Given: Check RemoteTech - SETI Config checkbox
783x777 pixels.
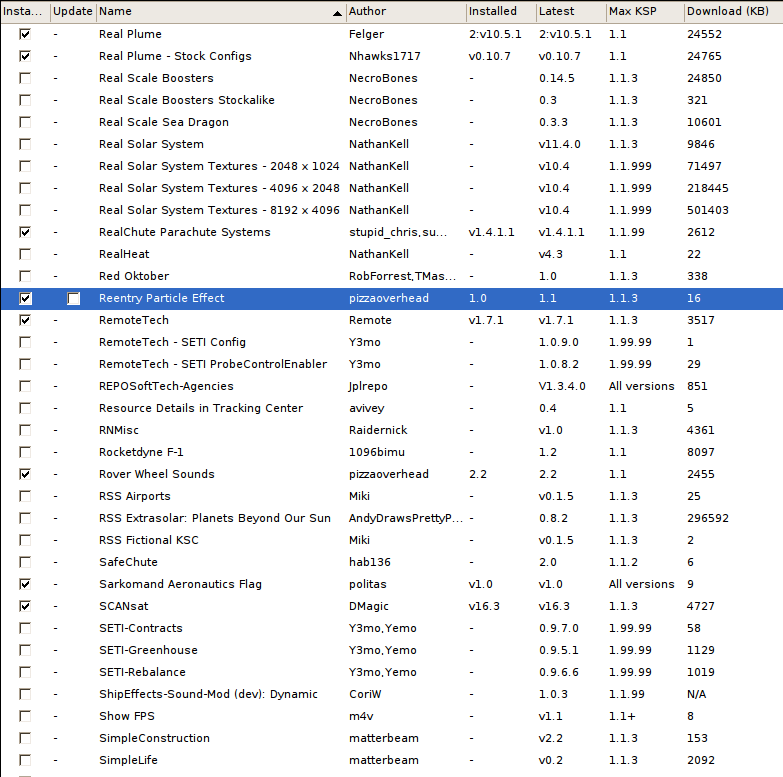Looking at the screenshot, I should [x=24, y=342].
